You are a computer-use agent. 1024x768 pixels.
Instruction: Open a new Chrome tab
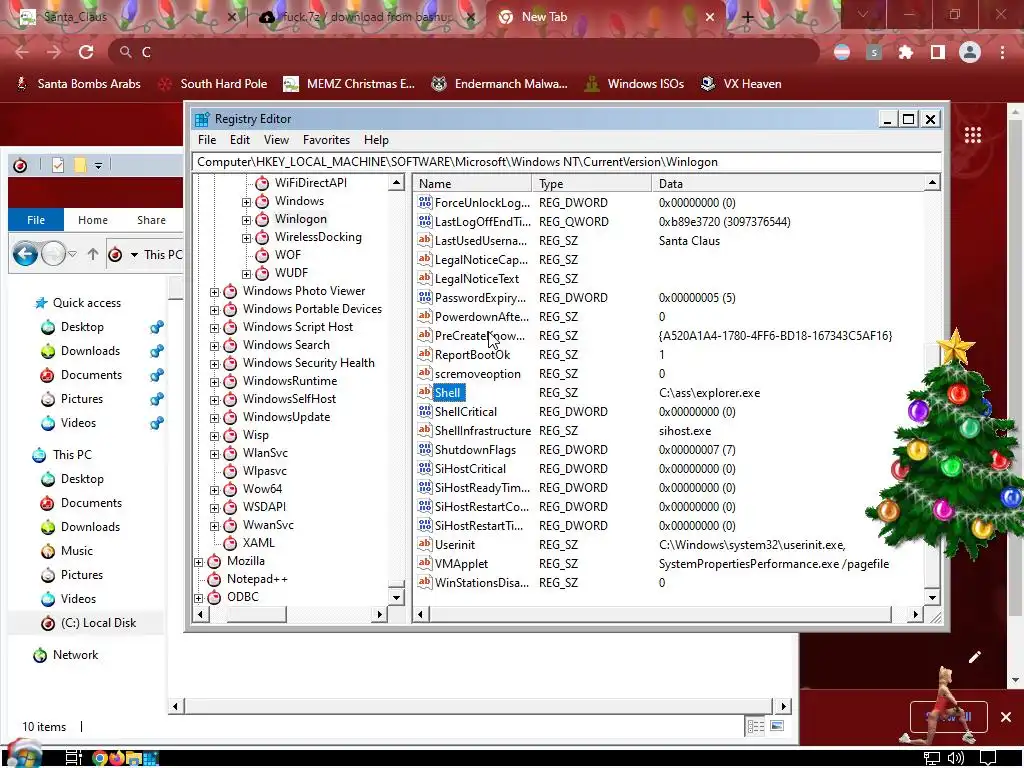[x=748, y=18]
